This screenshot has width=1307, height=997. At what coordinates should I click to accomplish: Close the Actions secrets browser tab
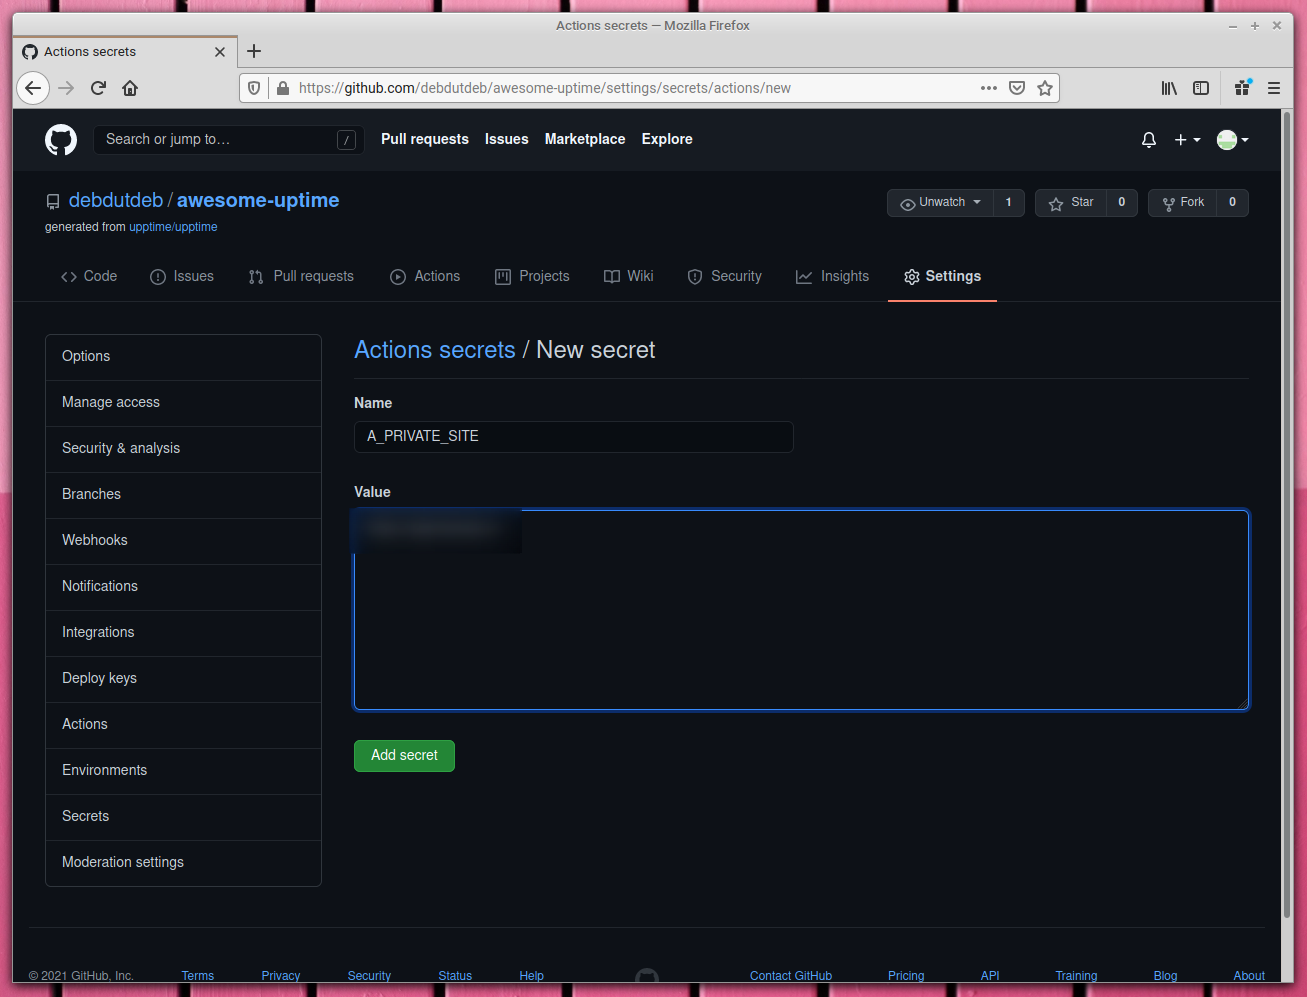220,52
